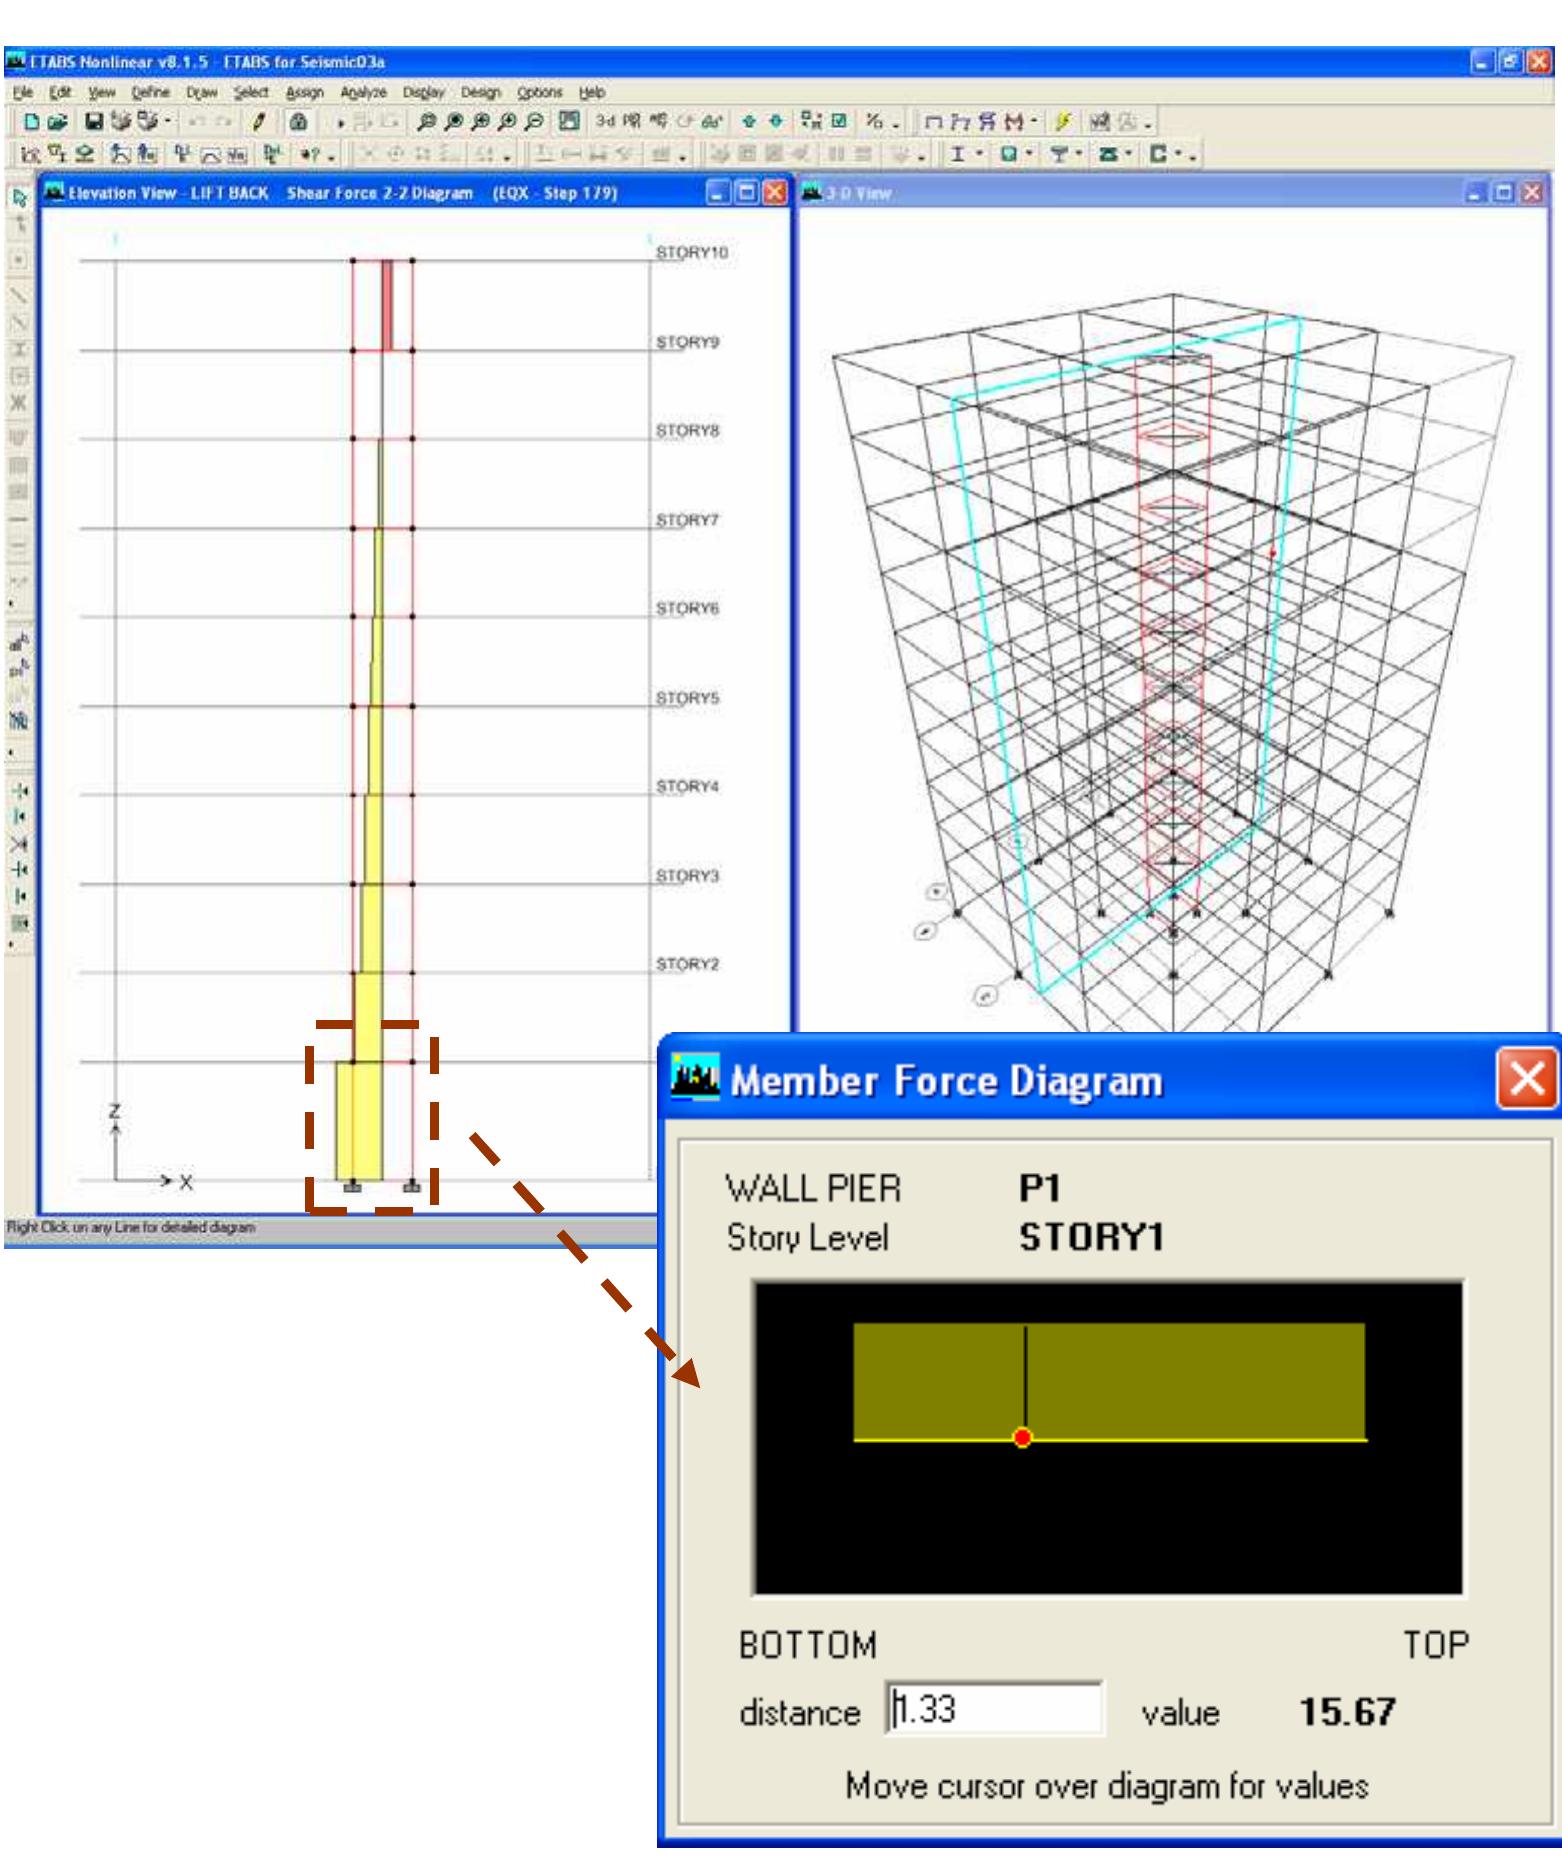Screen dimensions: 1562x1859
Task: Open the Display Member Forces dropdown arrow
Action: [x=1034, y=122]
